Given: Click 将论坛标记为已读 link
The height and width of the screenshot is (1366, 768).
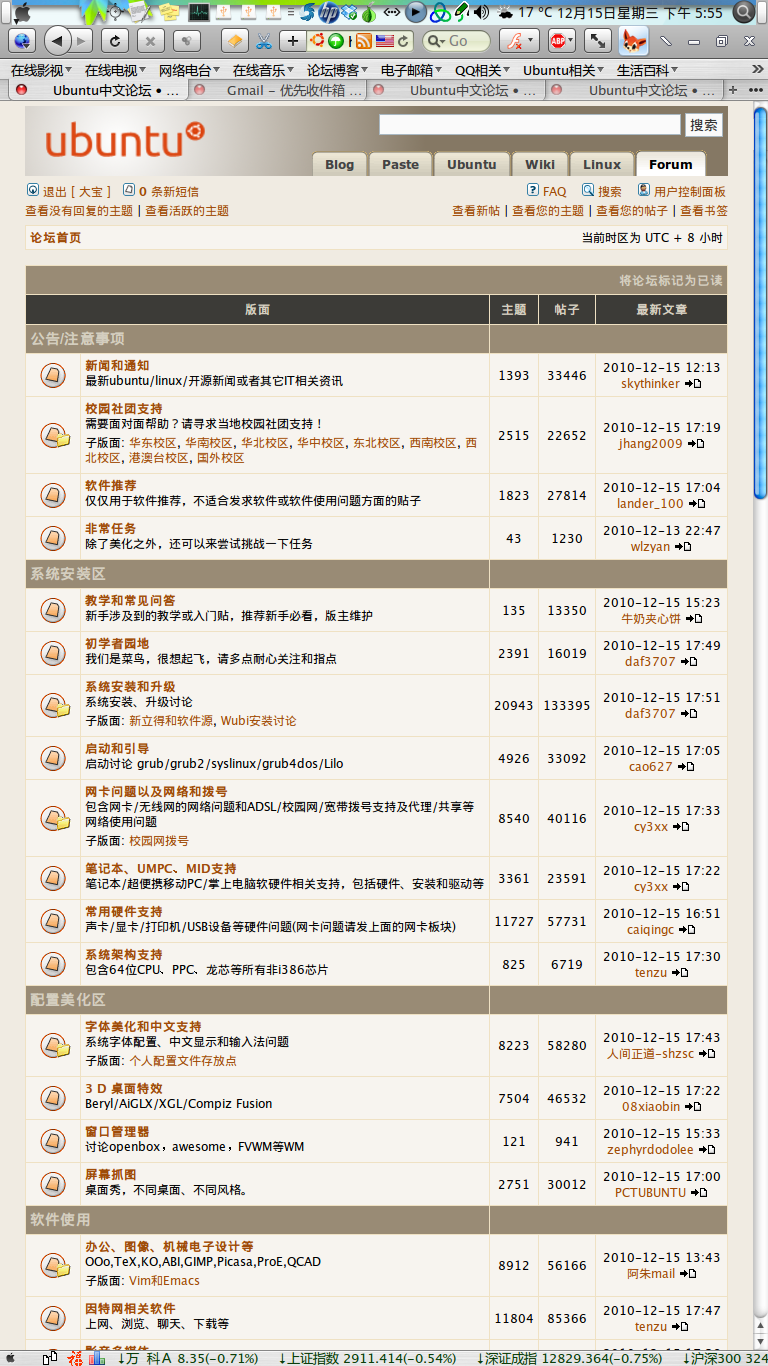Looking at the screenshot, I should [670, 280].
